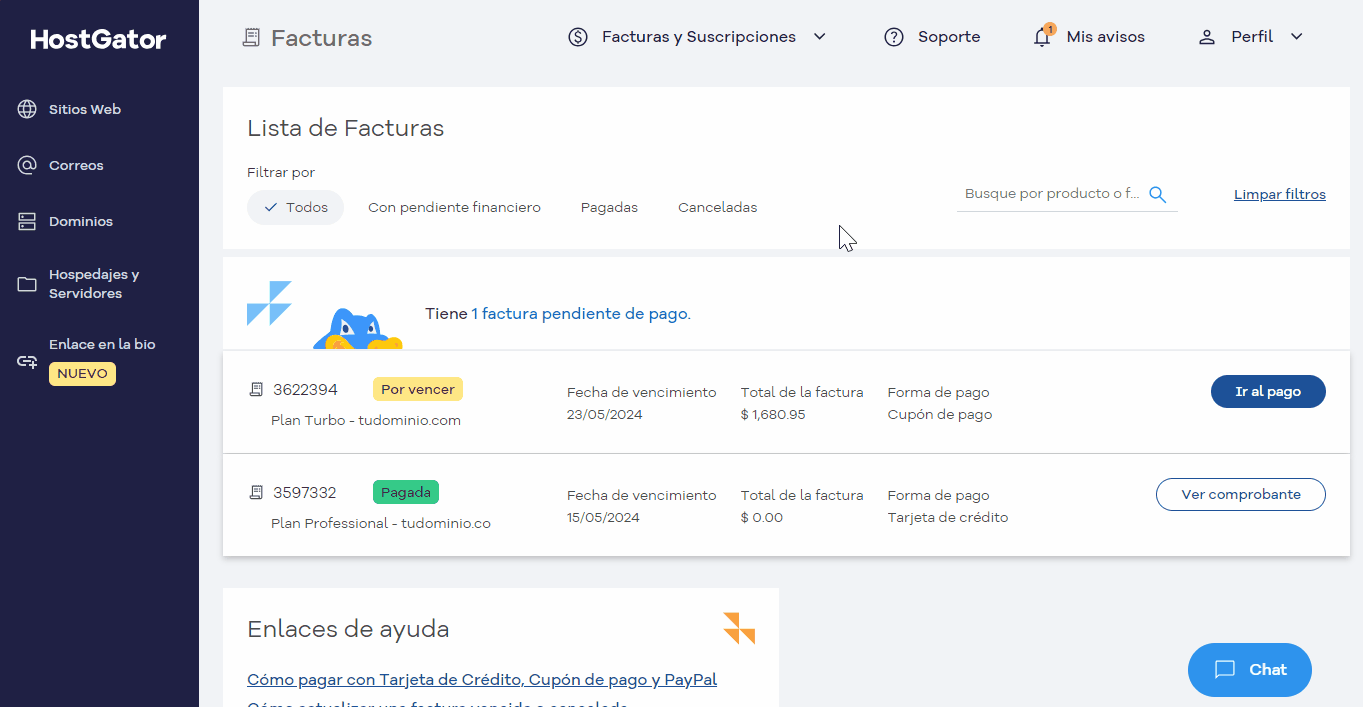Open Hospedajes y Servidores section
Viewport: 1363px width, 707px height.
[94, 284]
